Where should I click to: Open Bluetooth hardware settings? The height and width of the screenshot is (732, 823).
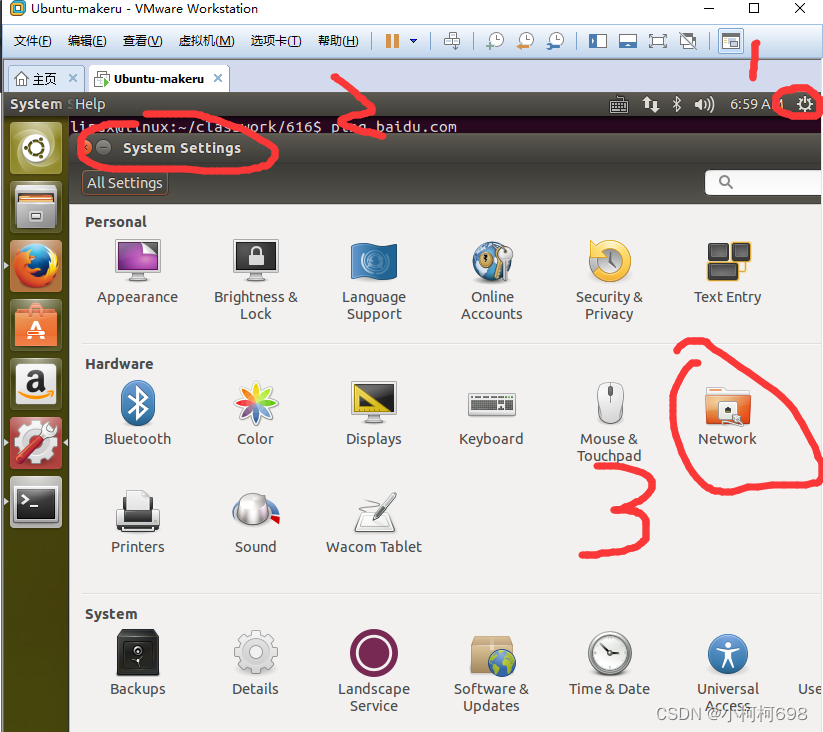coord(138,413)
